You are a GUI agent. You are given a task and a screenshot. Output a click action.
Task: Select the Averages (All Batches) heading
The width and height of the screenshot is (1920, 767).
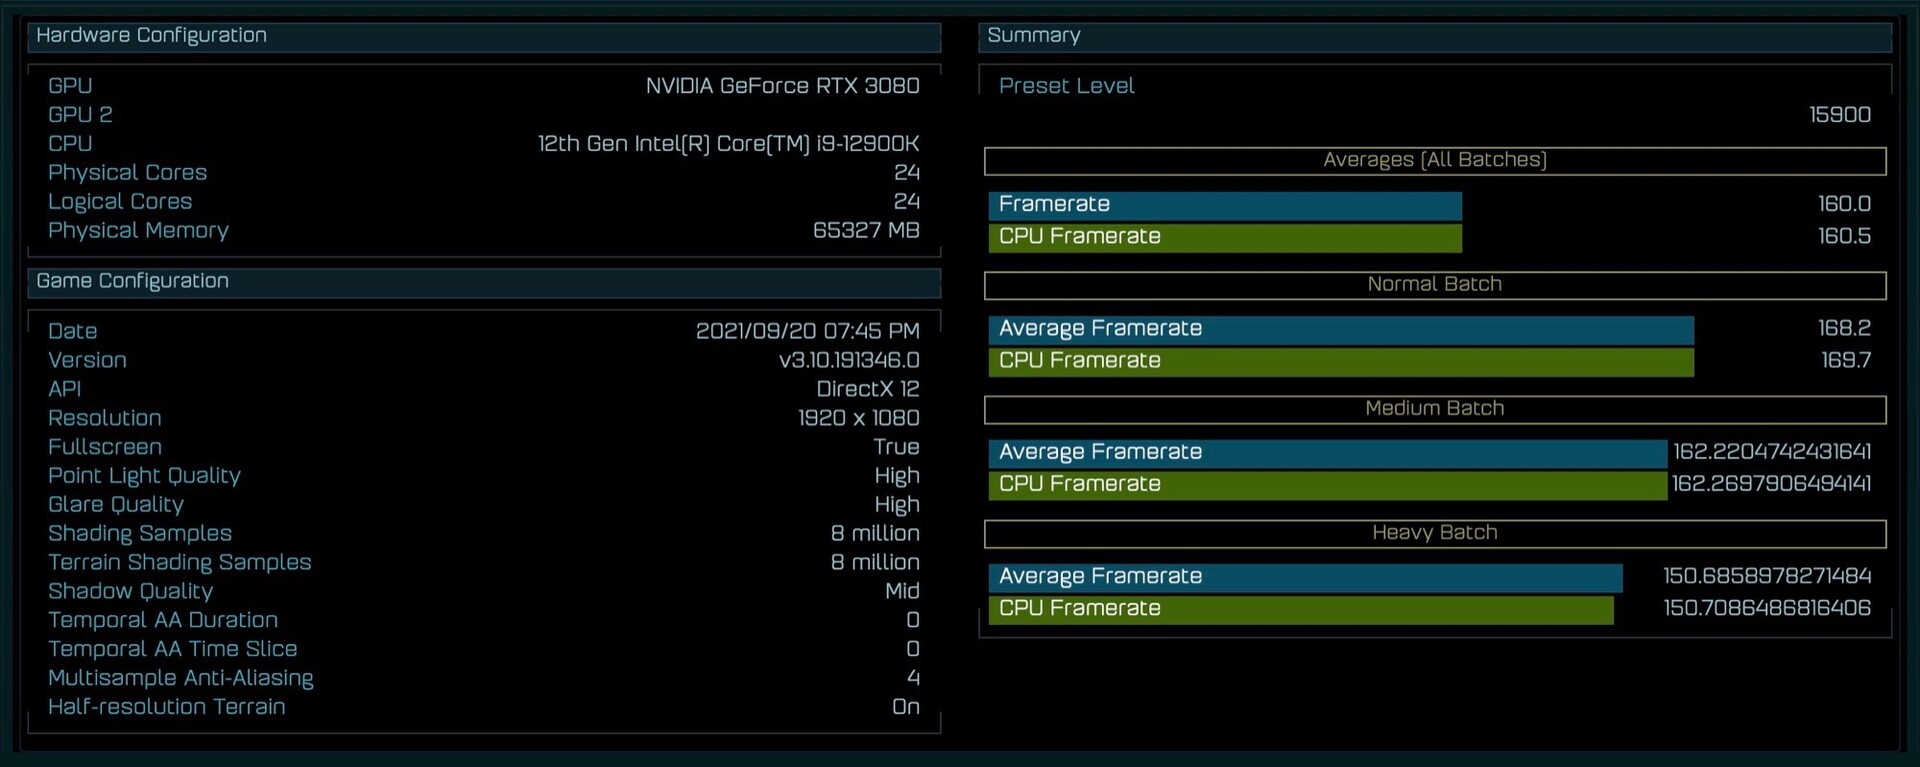point(1434,160)
